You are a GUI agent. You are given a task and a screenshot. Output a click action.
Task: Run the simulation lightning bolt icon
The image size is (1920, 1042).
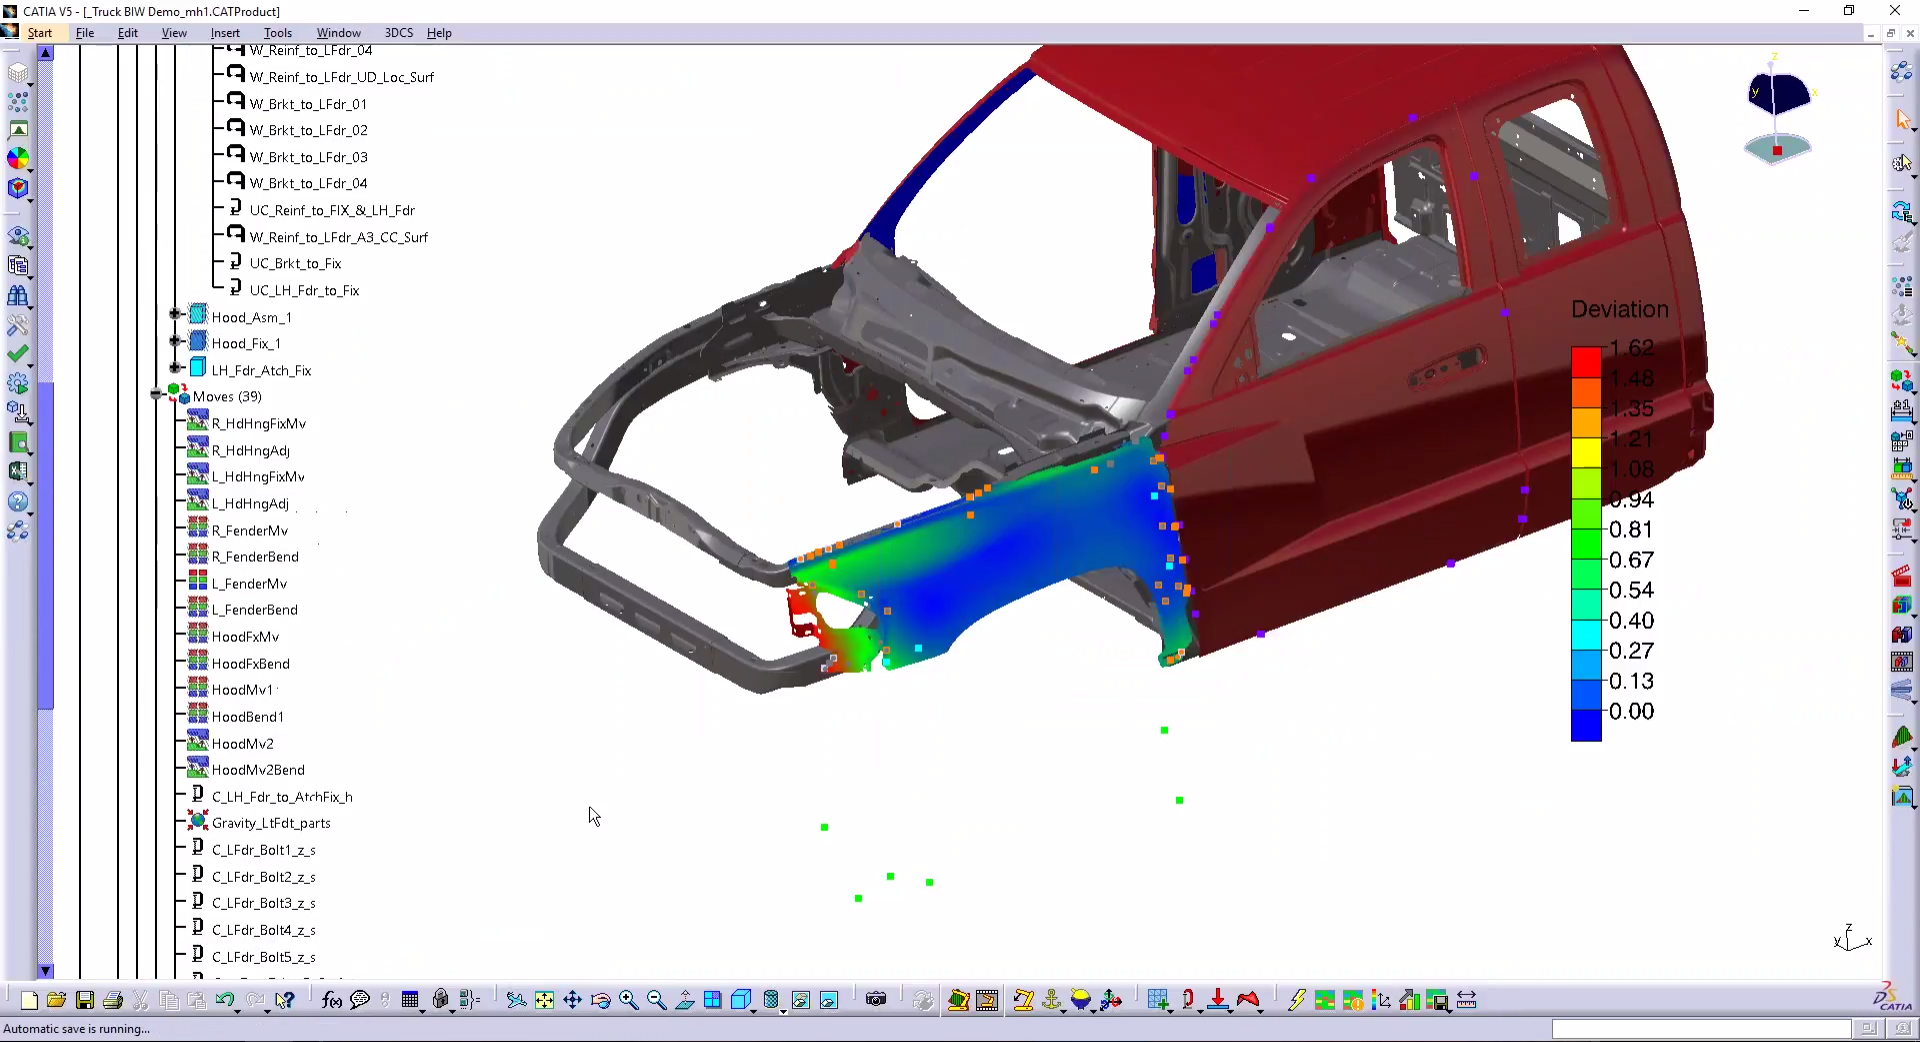(1296, 1001)
